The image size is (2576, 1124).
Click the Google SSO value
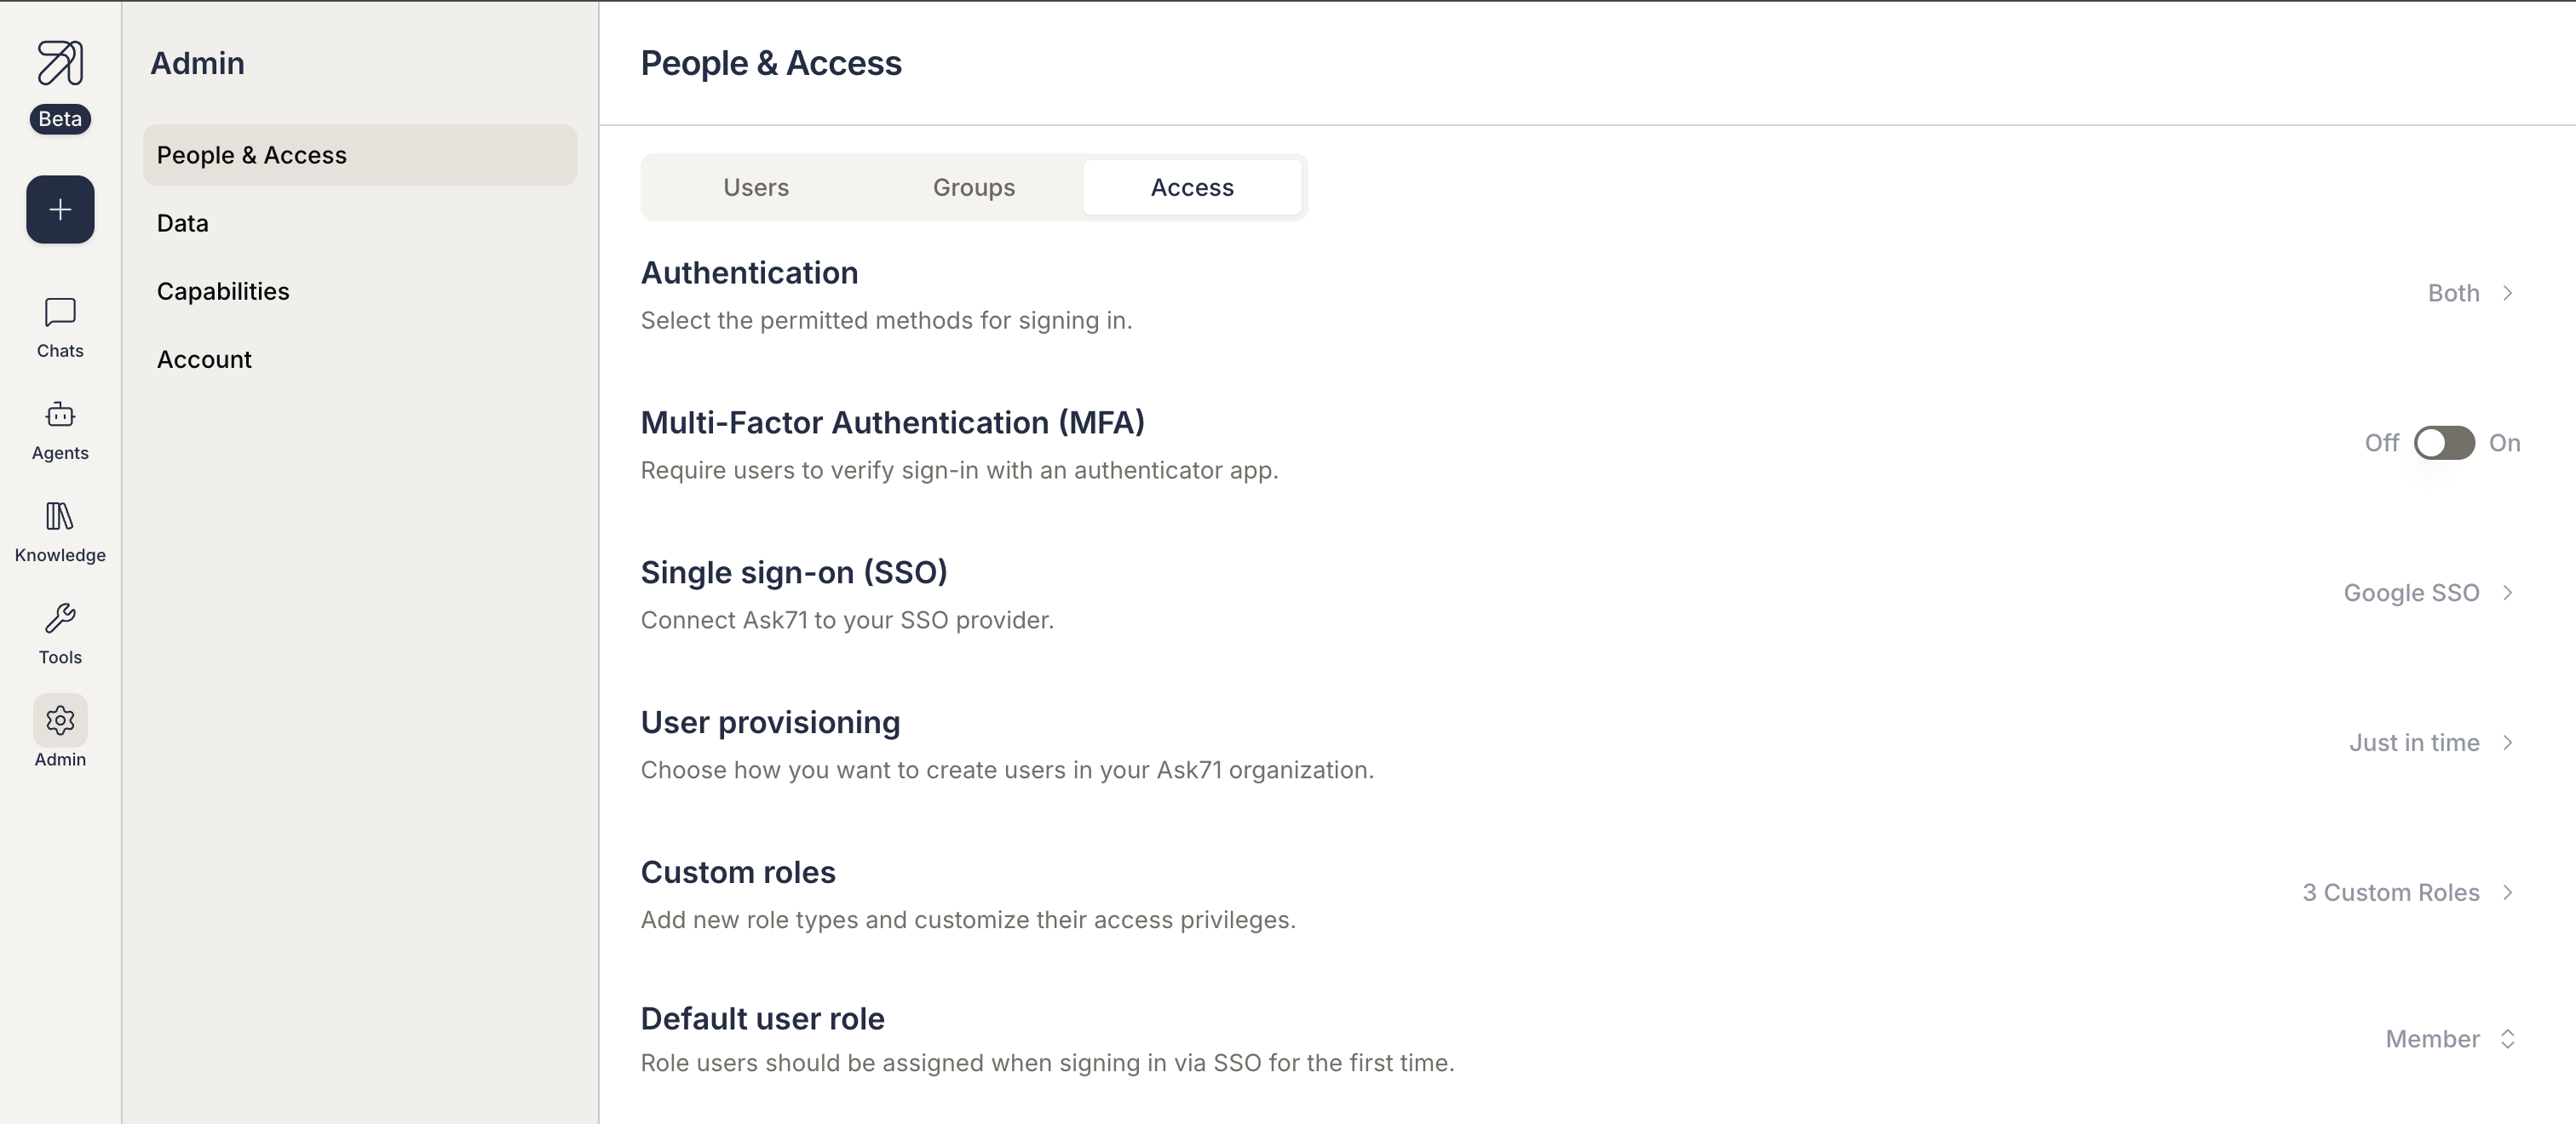coord(2411,593)
